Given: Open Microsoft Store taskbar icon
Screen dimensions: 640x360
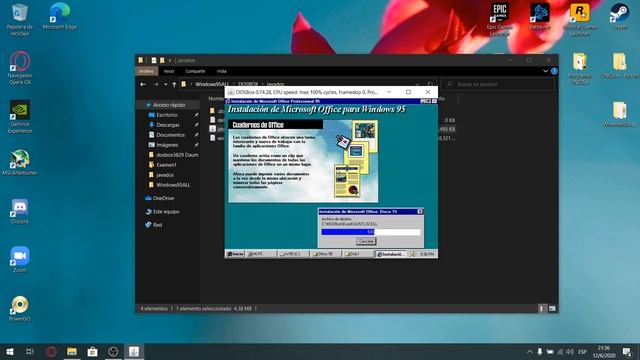Looking at the screenshot, I should coord(93,351).
